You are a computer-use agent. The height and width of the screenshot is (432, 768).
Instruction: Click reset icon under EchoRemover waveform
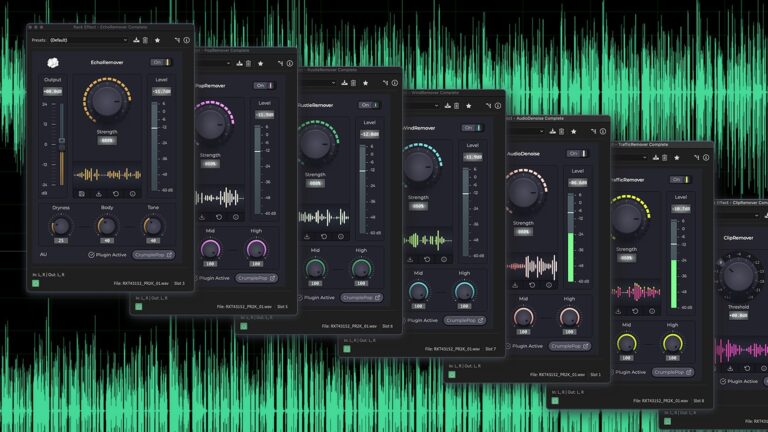116,194
